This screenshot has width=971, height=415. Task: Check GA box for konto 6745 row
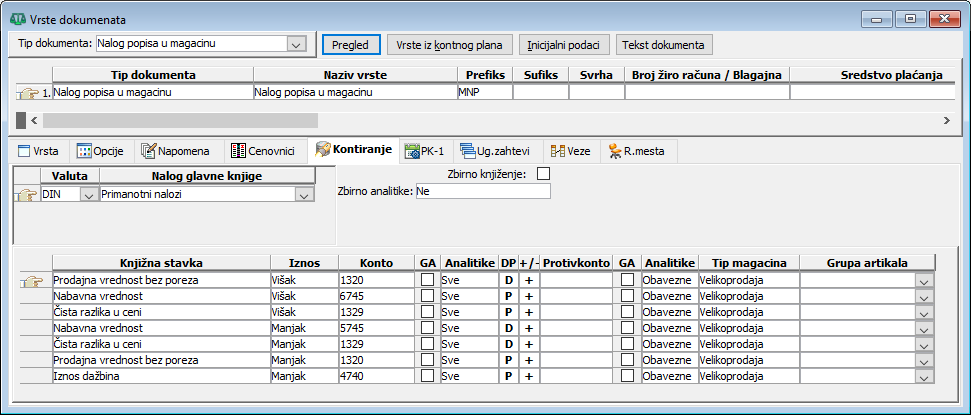[x=427, y=296]
